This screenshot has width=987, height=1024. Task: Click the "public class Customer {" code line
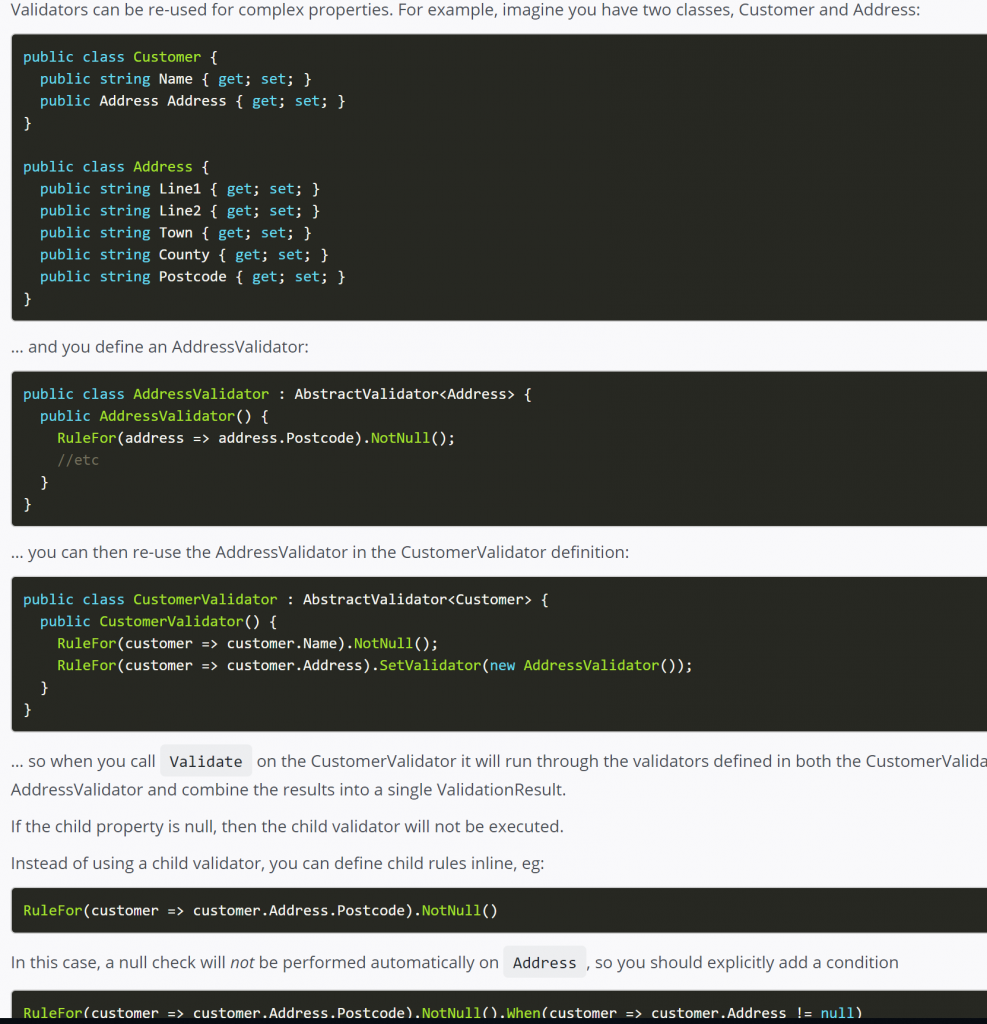(120, 57)
